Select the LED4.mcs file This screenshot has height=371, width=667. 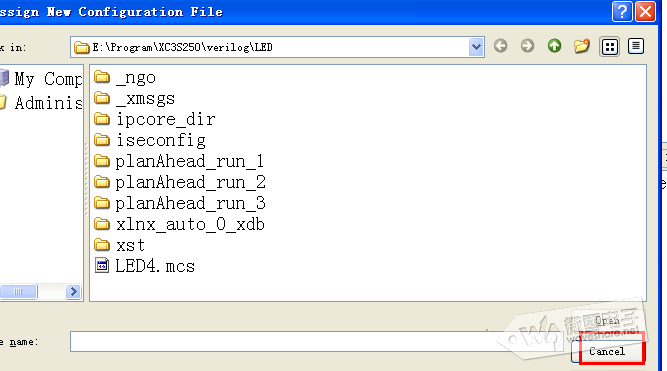(145, 266)
